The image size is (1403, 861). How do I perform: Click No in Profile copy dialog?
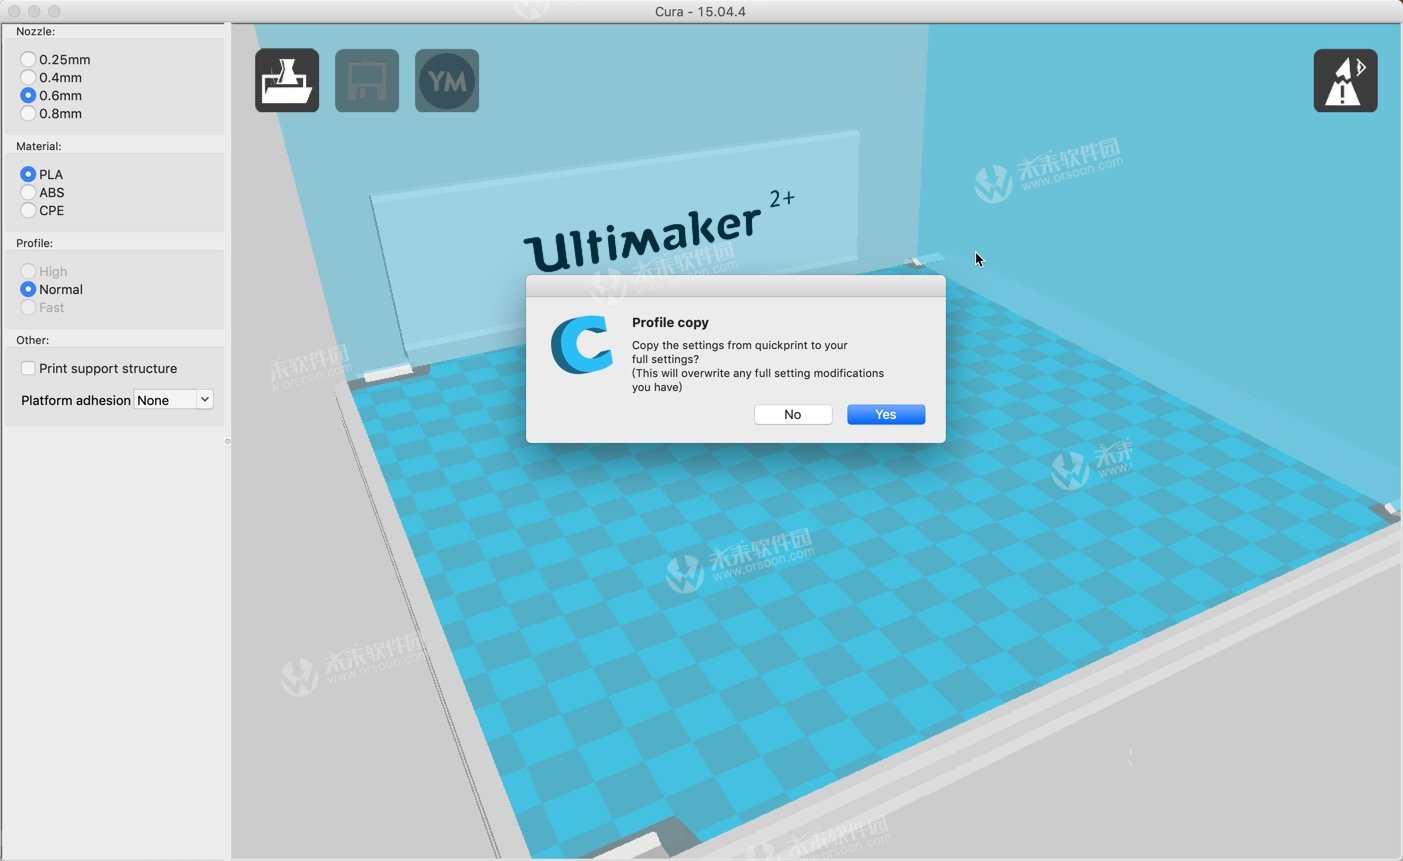793,414
